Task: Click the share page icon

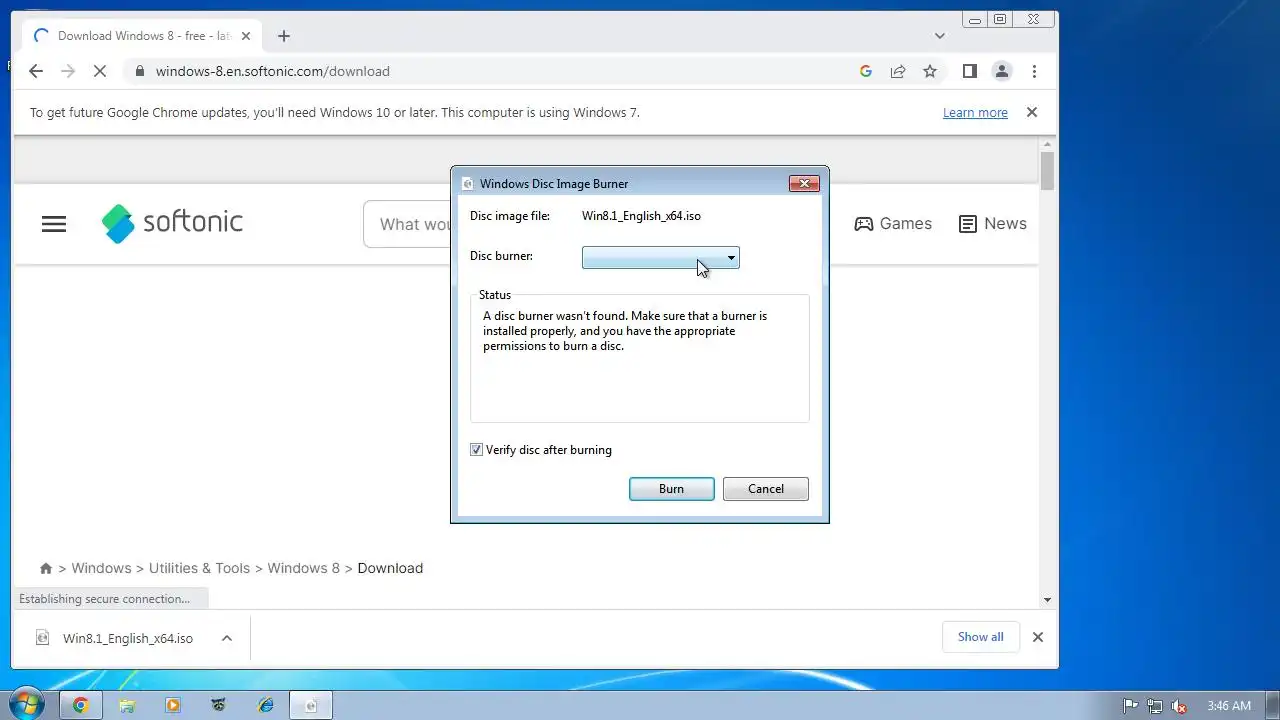Action: (898, 71)
